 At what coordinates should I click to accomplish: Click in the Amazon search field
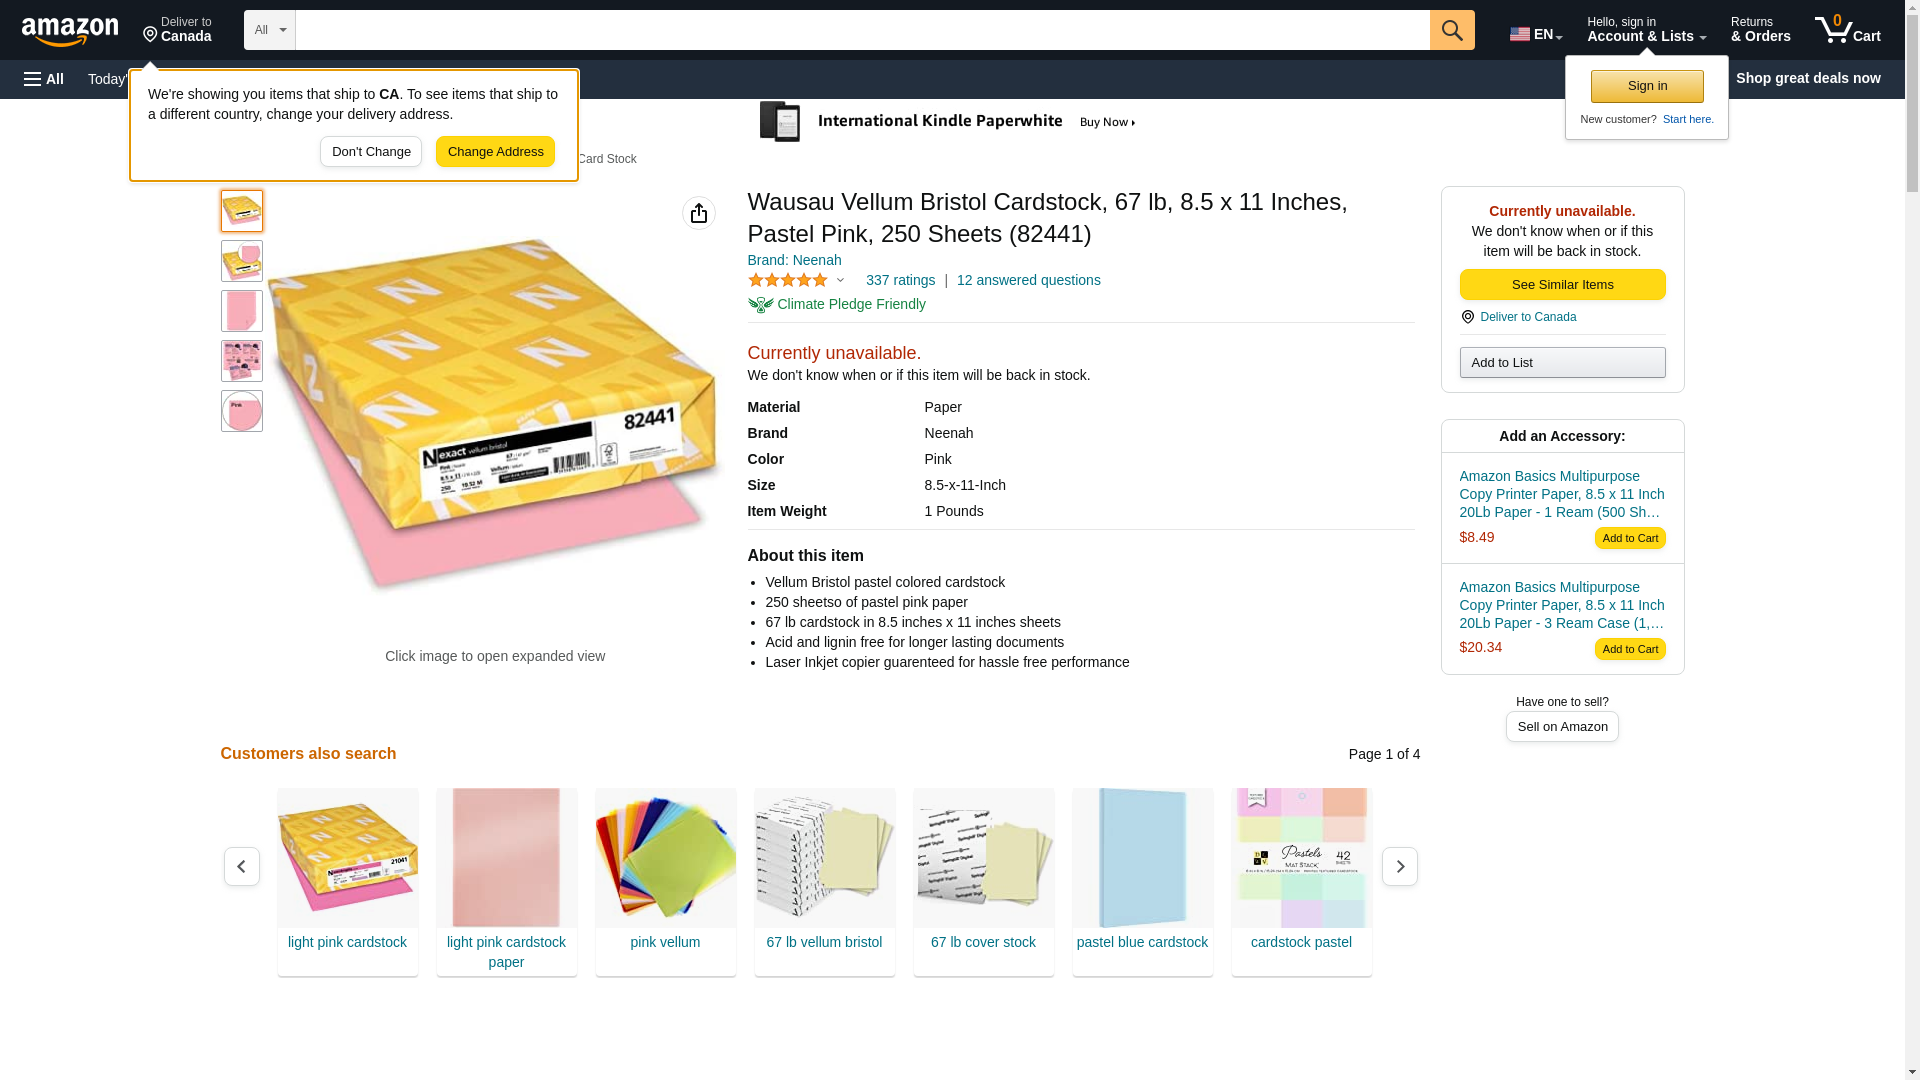(862, 30)
